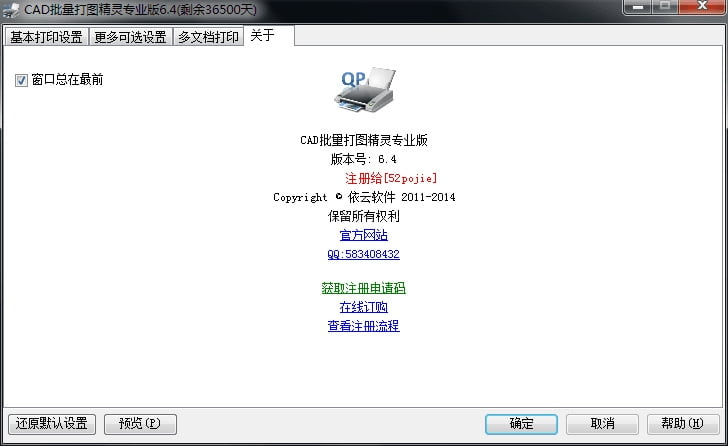
Task: Toggle 窗口总在最前 always-on-top checkbox
Action: pos(21,80)
